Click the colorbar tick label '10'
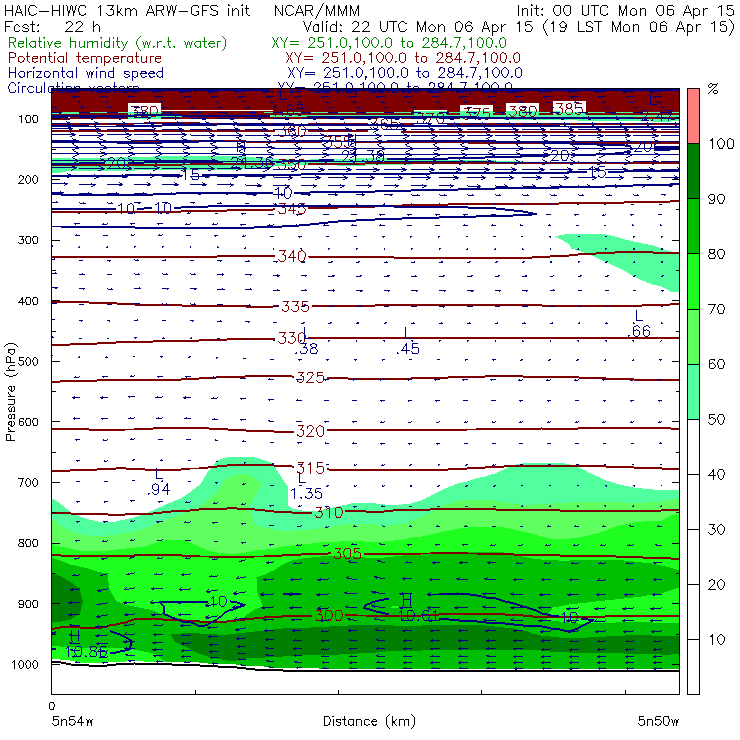The image size is (740, 740). click(716, 640)
